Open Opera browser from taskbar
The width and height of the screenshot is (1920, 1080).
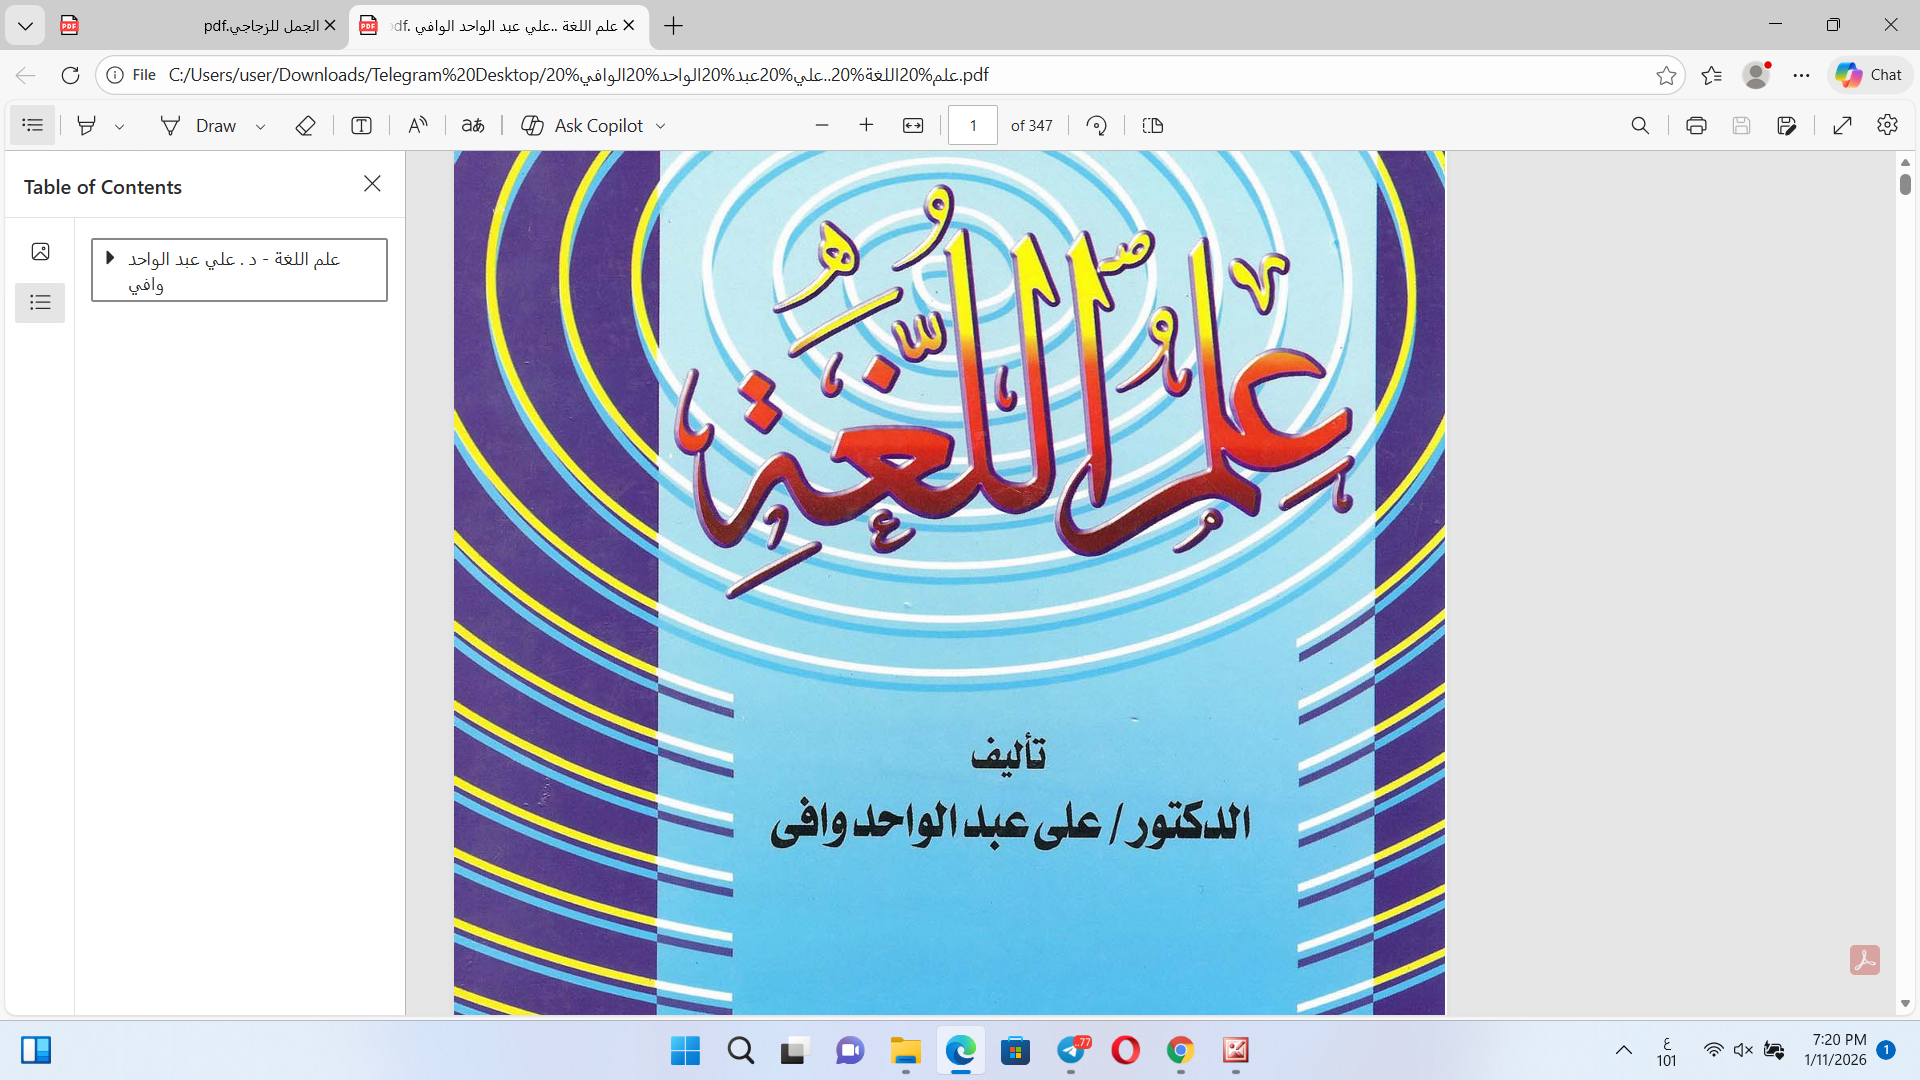pyautogui.click(x=1126, y=1051)
